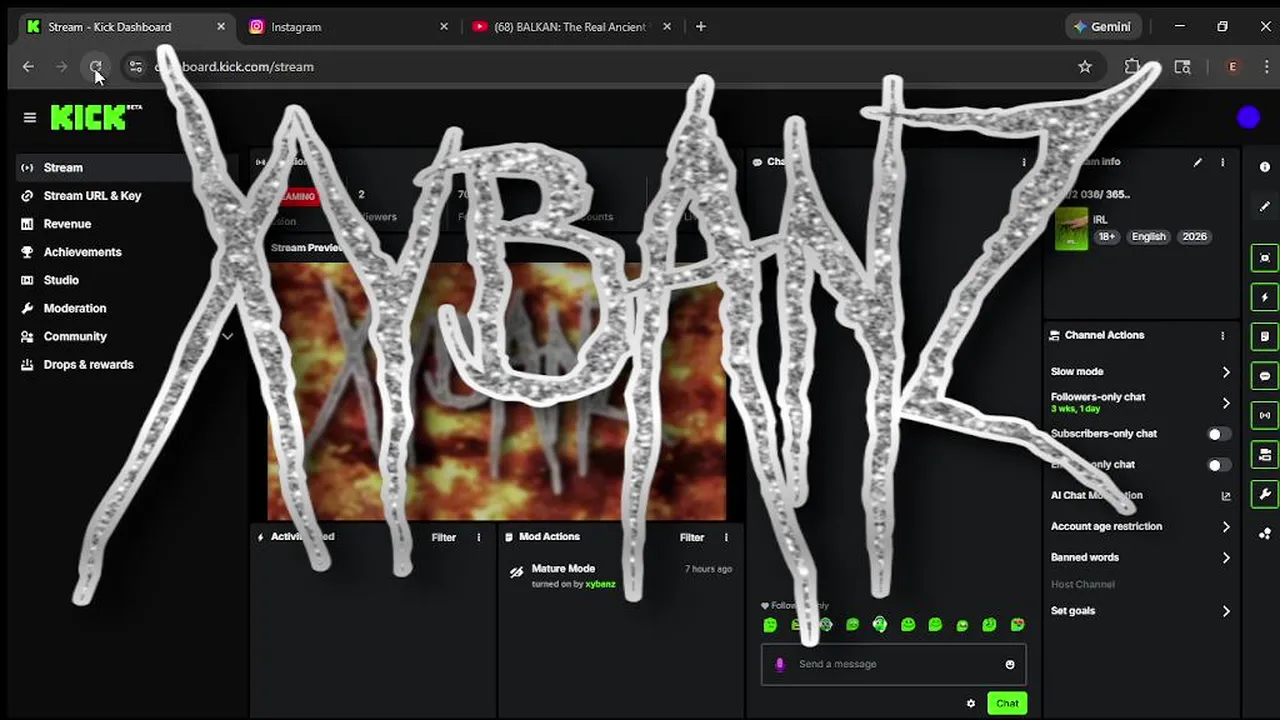Open the xybanz username link in Mod Actions
The width and height of the screenshot is (1280, 720).
coord(600,584)
